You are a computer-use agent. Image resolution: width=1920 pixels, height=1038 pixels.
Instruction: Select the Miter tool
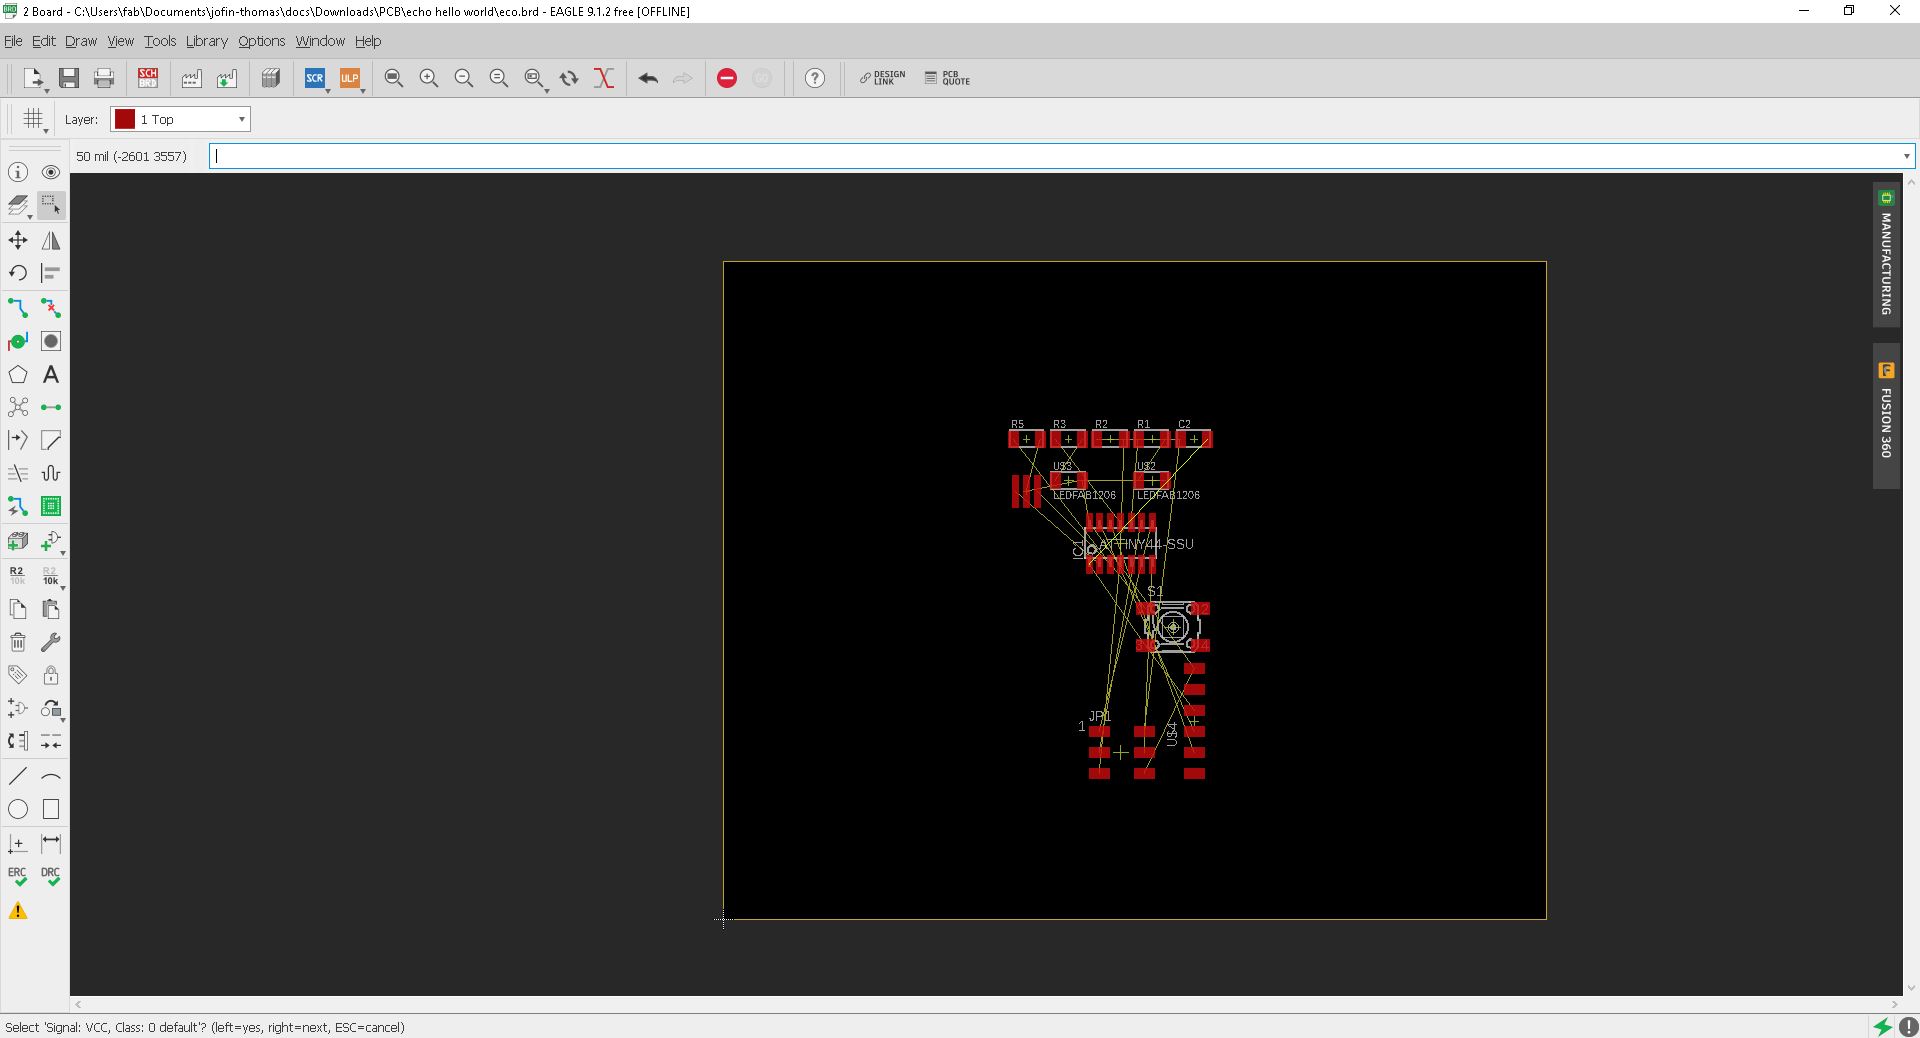[51, 440]
